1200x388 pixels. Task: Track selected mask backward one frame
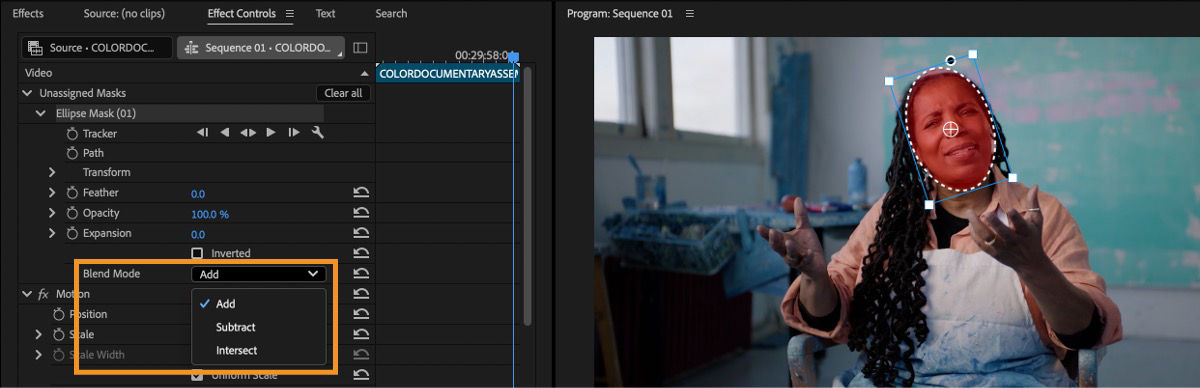click(203, 133)
